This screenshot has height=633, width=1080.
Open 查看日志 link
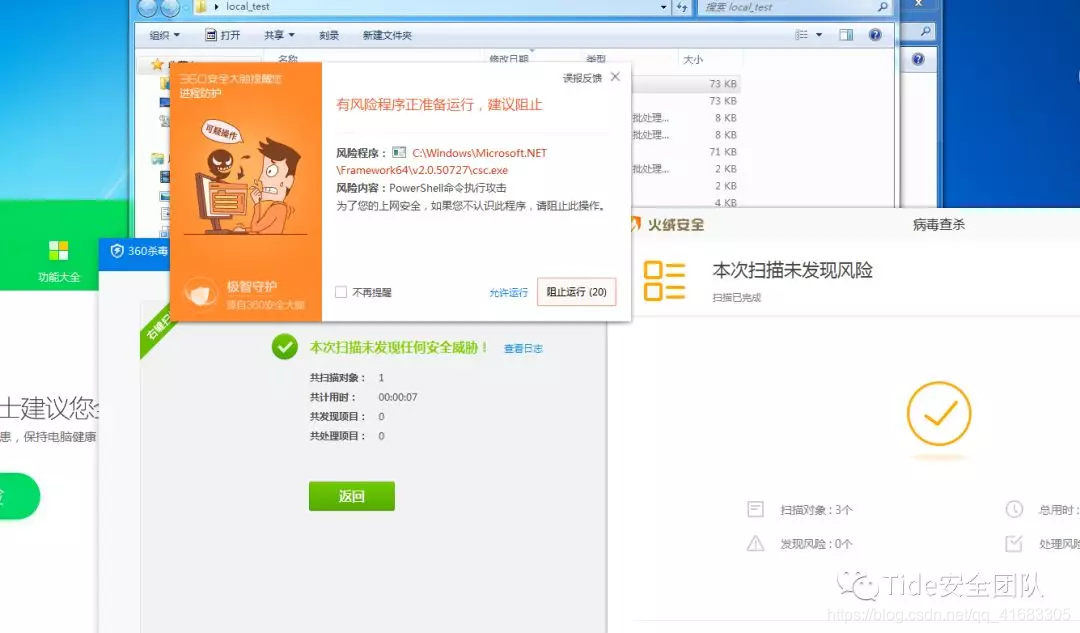[x=523, y=348]
